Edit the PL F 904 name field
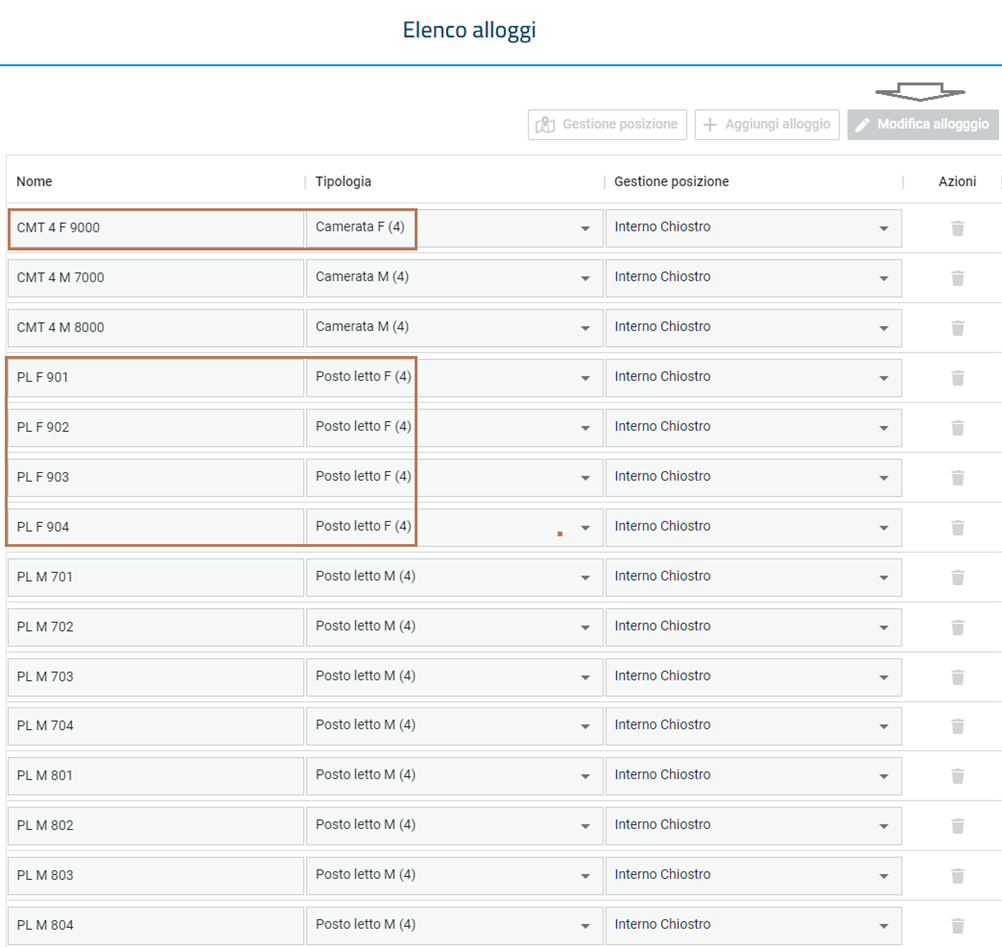The width and height of the screenshot is (1002, 947). [x=156, y=527]
